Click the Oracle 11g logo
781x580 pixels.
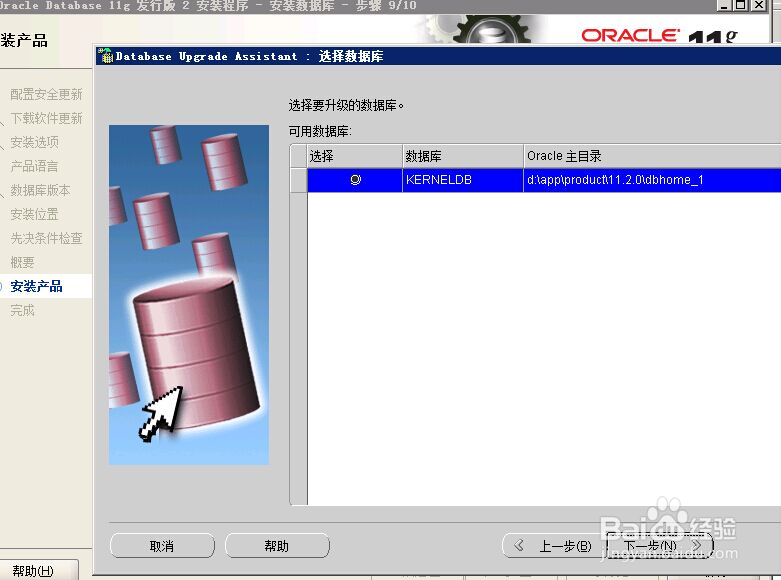pyautogui.click(x=659, y=35)
